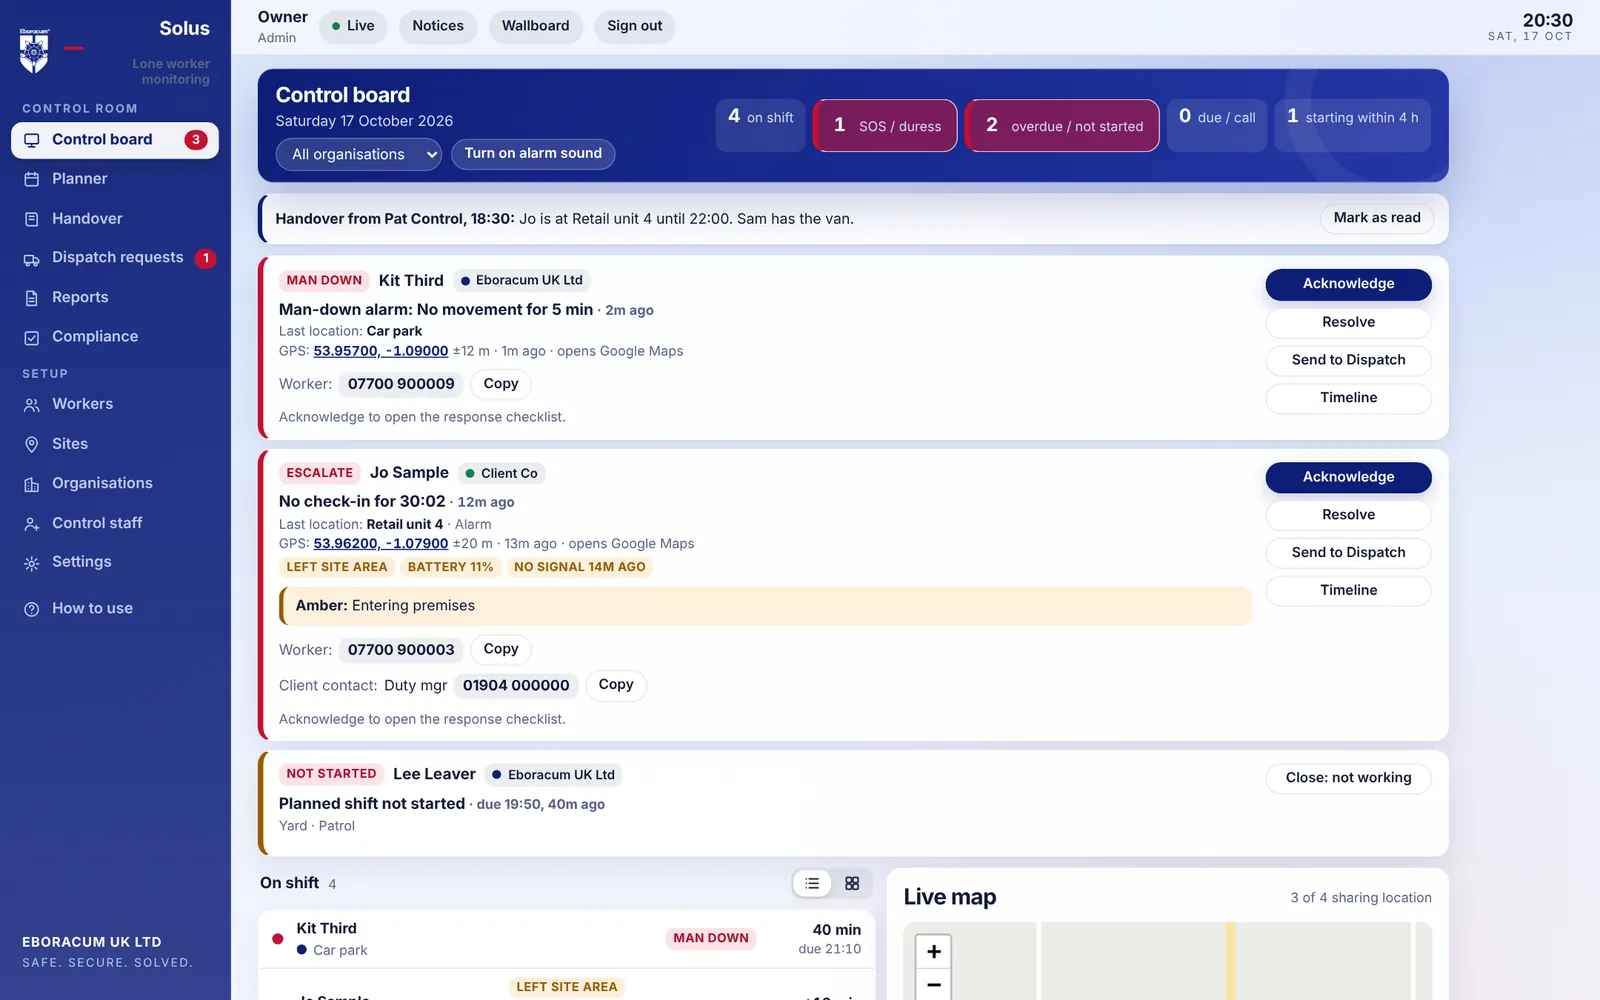Open Timeline for Jo Sample

click(1348, 590)
